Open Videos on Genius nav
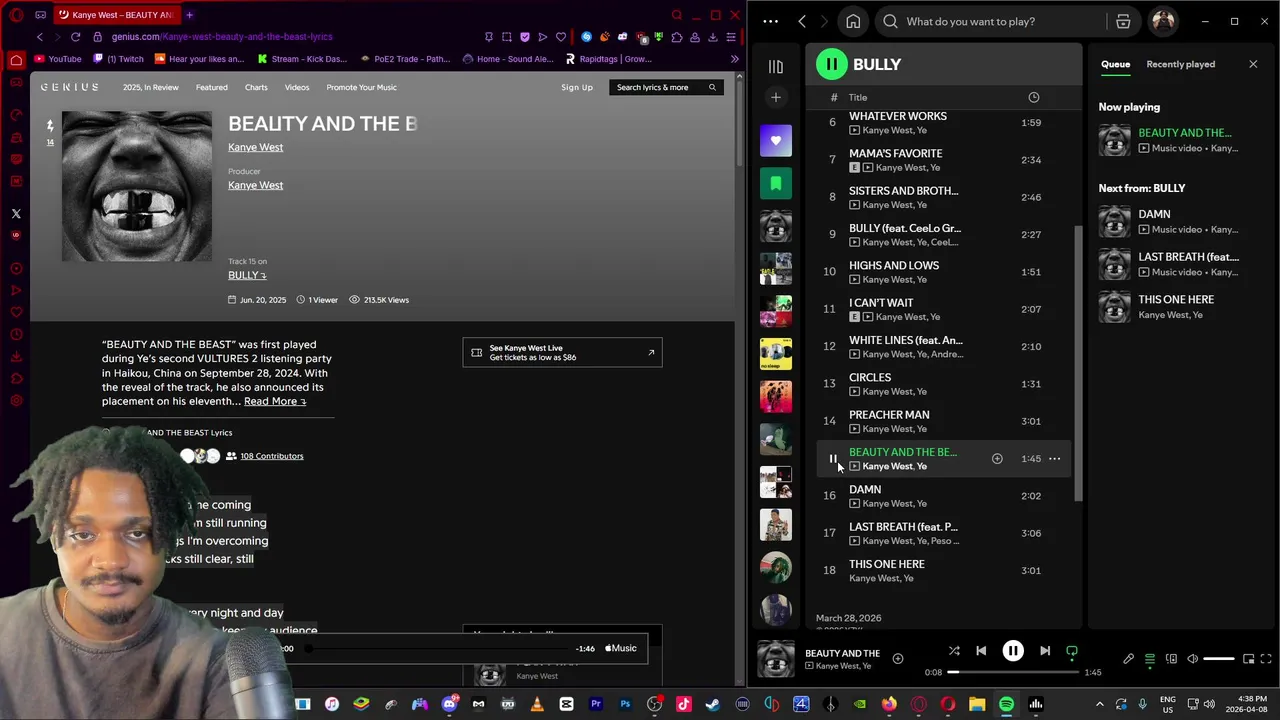Viewport: 1280px width, 720px height. (x=297, y=87)
